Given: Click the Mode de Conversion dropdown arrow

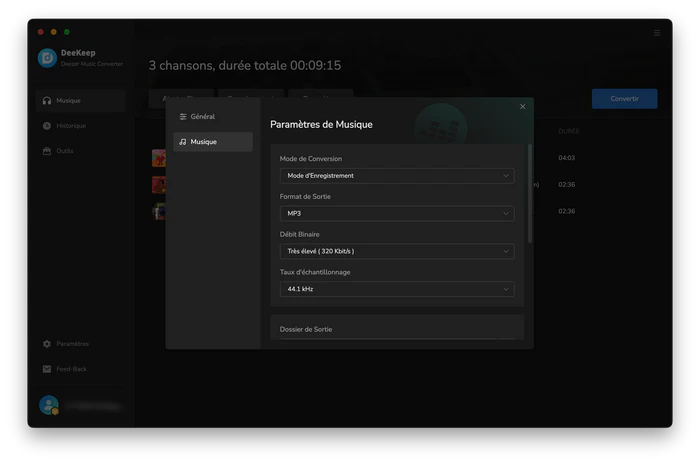Looking at the screenshot, I should [x=506, y=176].
